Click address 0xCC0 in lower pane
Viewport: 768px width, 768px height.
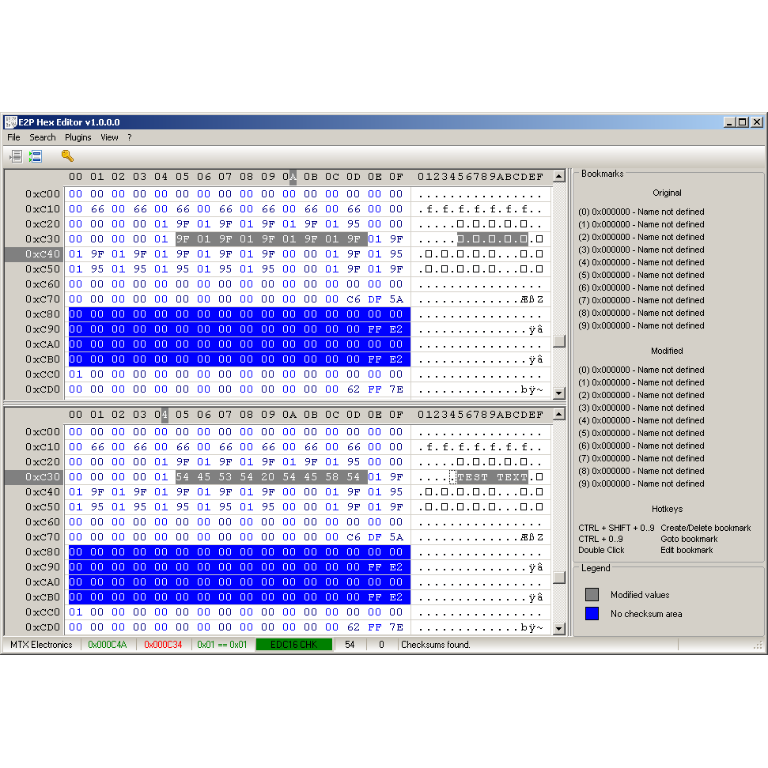[43, 612]
